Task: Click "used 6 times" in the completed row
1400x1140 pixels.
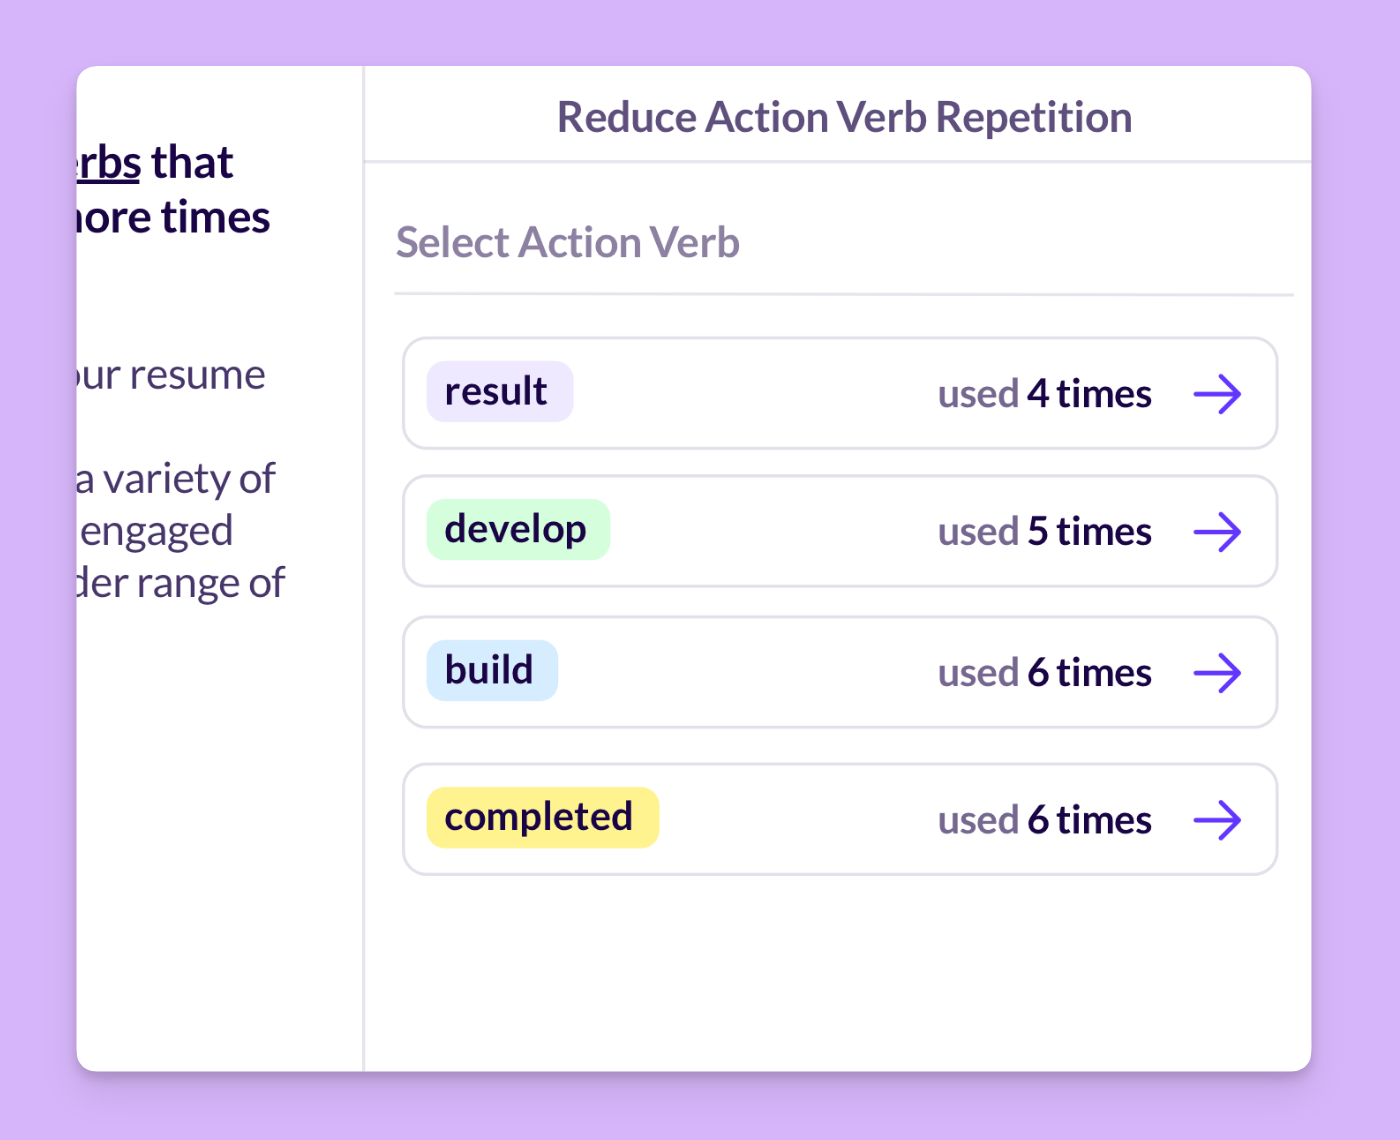Action: (1044, 820)
